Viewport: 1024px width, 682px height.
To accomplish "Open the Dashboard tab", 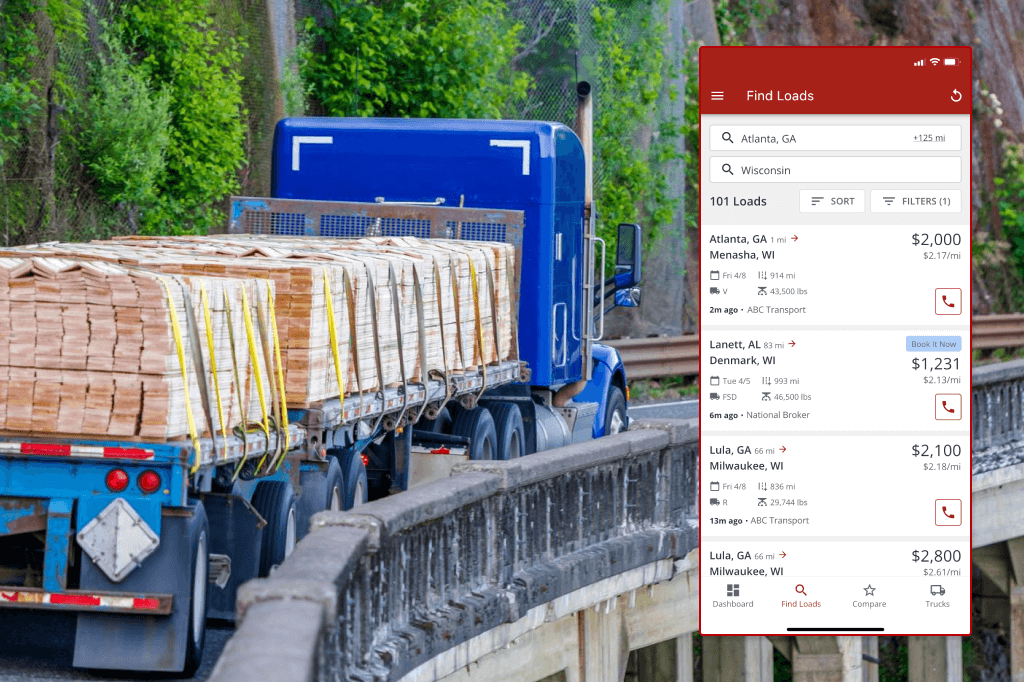I will [733, 596].
